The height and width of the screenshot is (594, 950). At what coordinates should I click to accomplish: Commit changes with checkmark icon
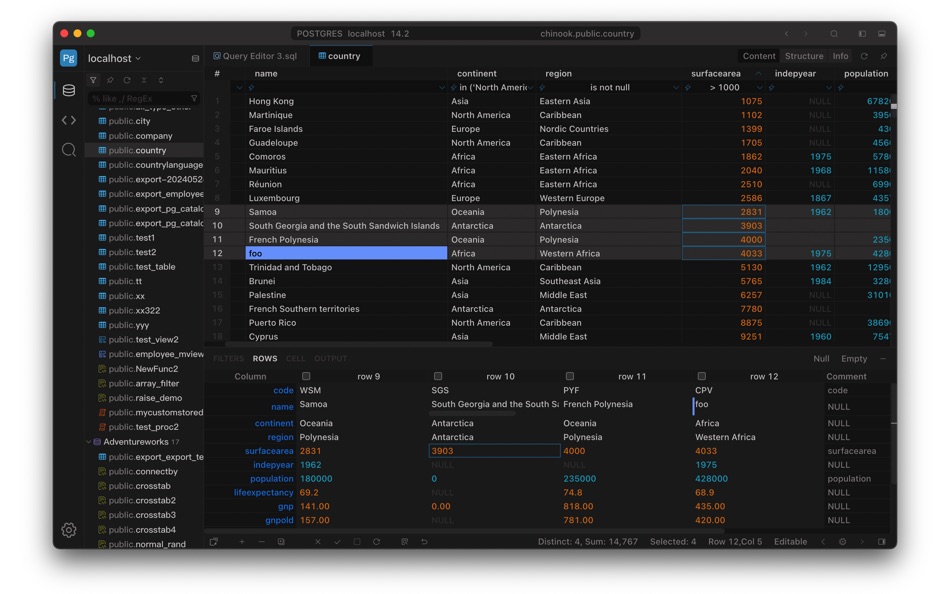pyautogui.click(x=337, y=541)
